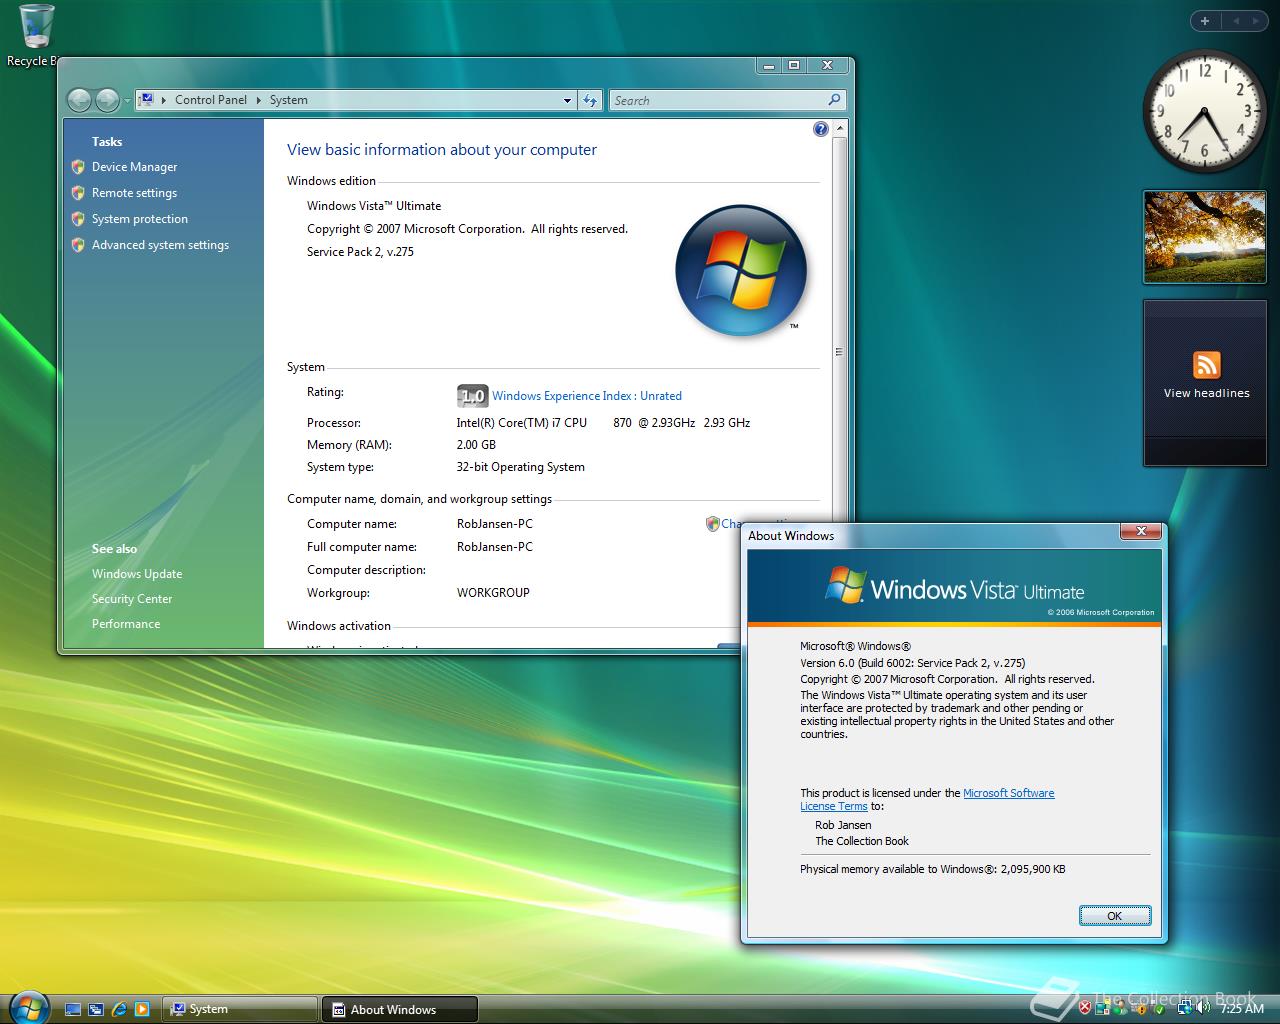Click OK in About Windows dialog
The image size is (1280, 1024).
[1115, 916]
